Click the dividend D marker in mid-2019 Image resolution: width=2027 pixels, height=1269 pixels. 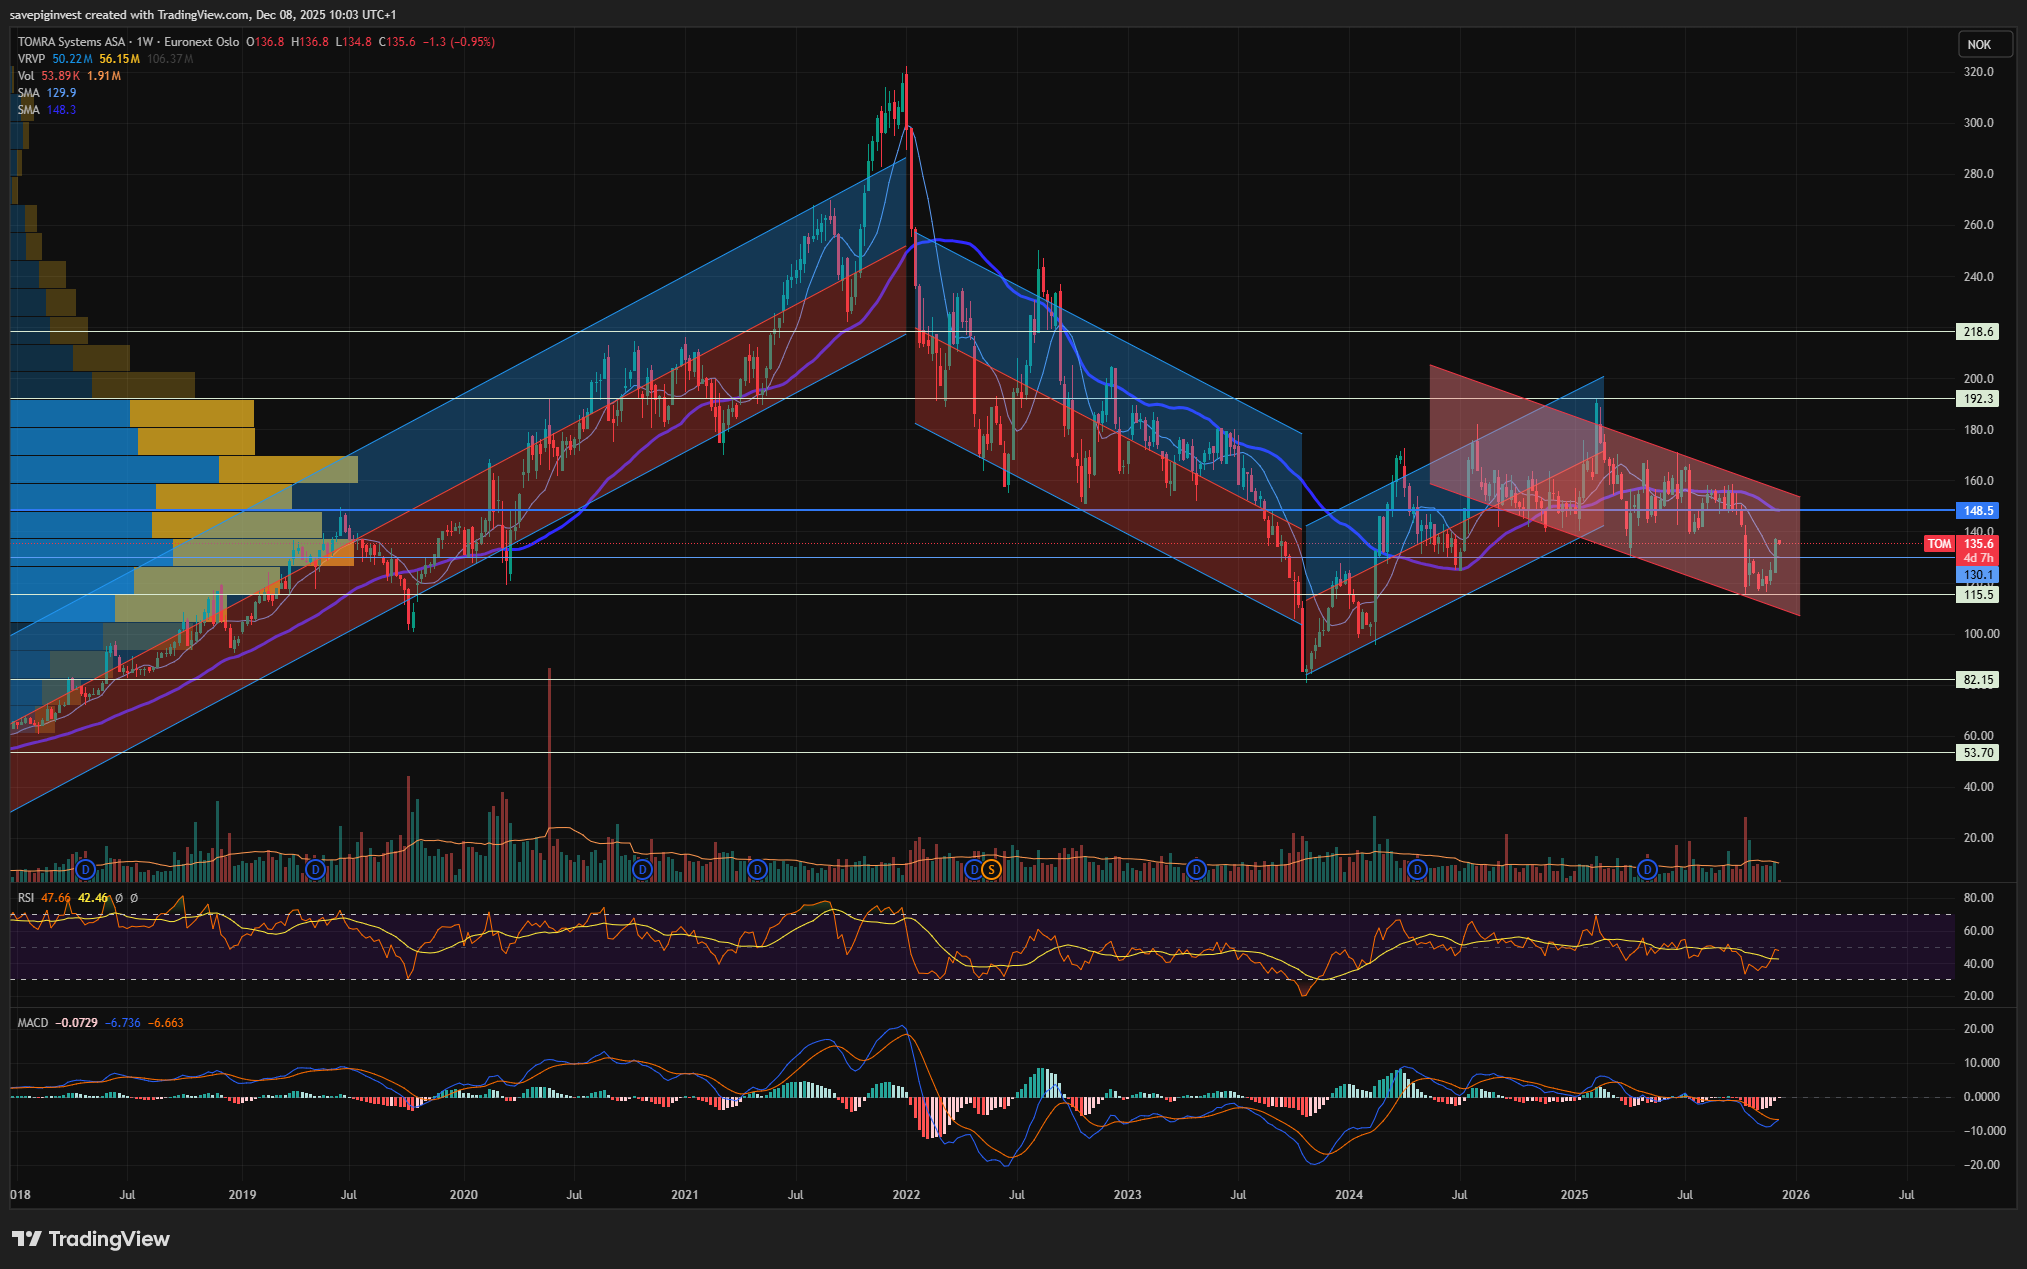pos(315,870)
